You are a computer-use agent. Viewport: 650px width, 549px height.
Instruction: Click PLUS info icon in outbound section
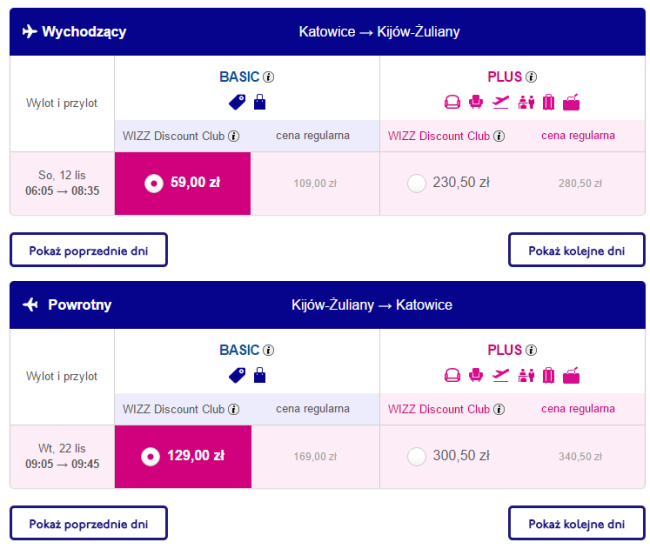[x=531, y=77]
